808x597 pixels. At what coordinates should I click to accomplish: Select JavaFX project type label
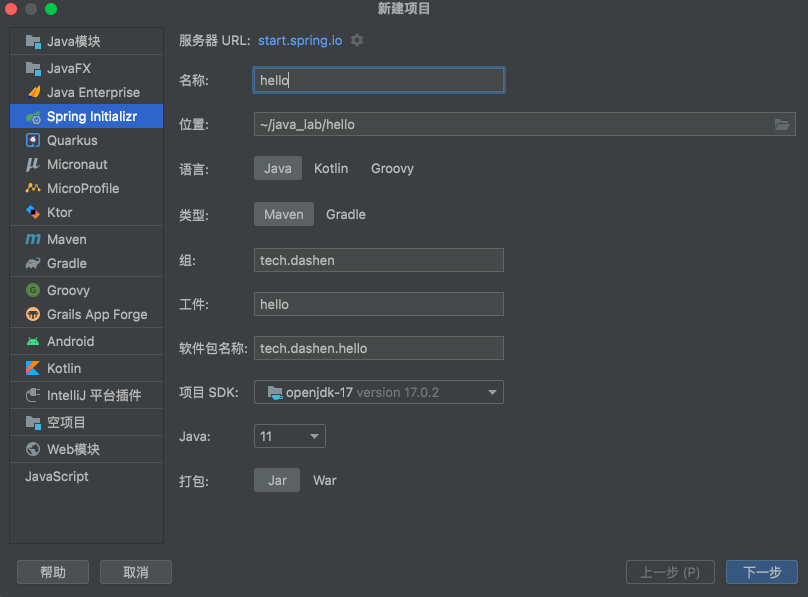click(x=69, y=69)
